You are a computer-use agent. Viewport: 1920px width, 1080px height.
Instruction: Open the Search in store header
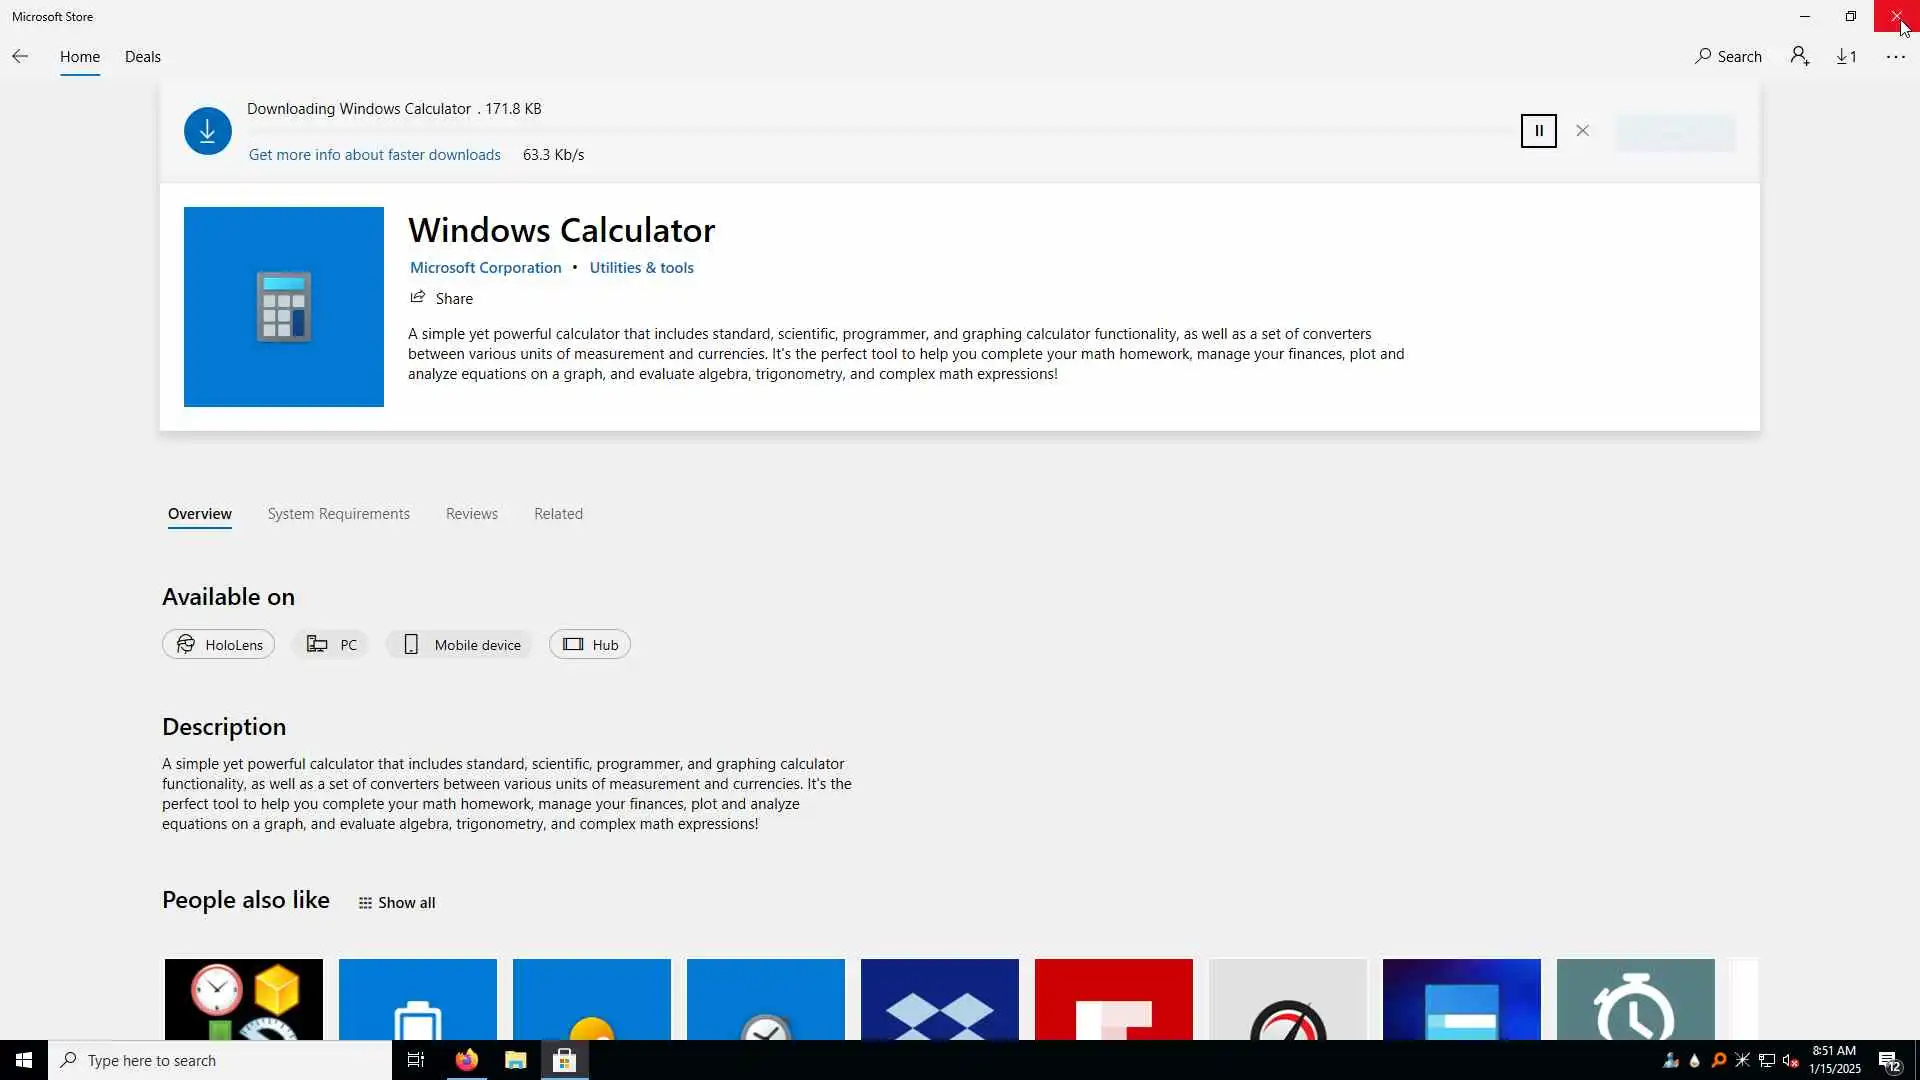(x=1728, y=57)
